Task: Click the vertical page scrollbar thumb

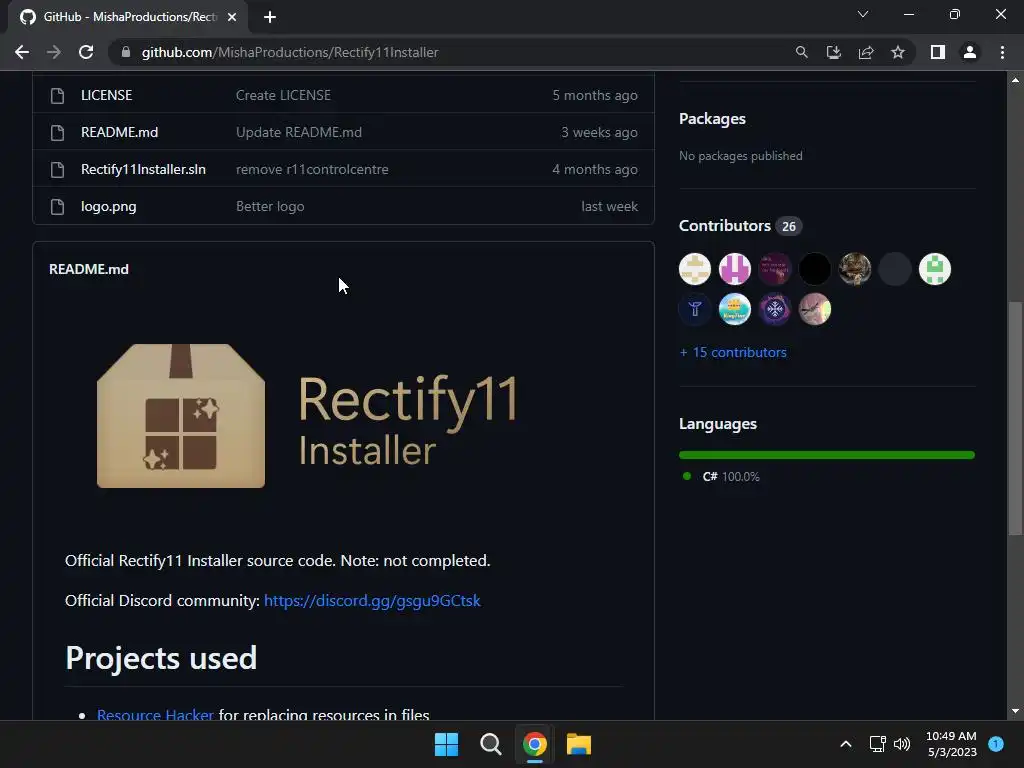Action: 1015,418
